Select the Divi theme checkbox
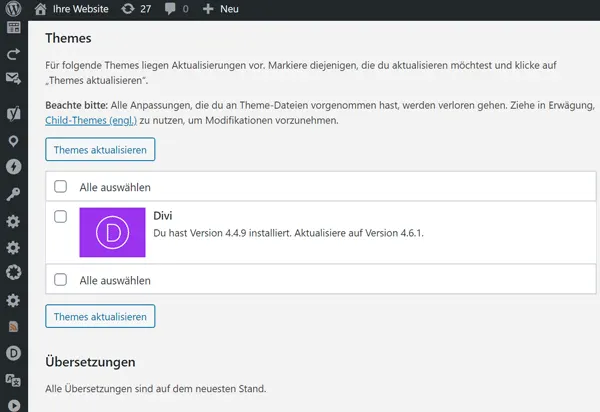Image resolution: width=600 pixels, height=412 pixels. tap(60, 217)
